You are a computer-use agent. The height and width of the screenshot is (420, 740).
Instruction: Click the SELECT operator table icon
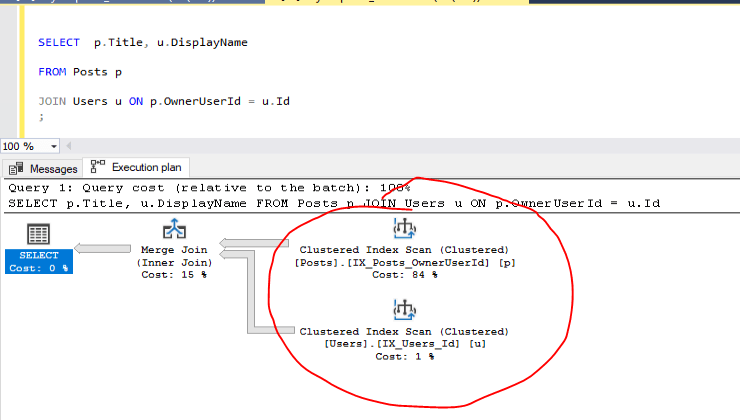(39, 235)
